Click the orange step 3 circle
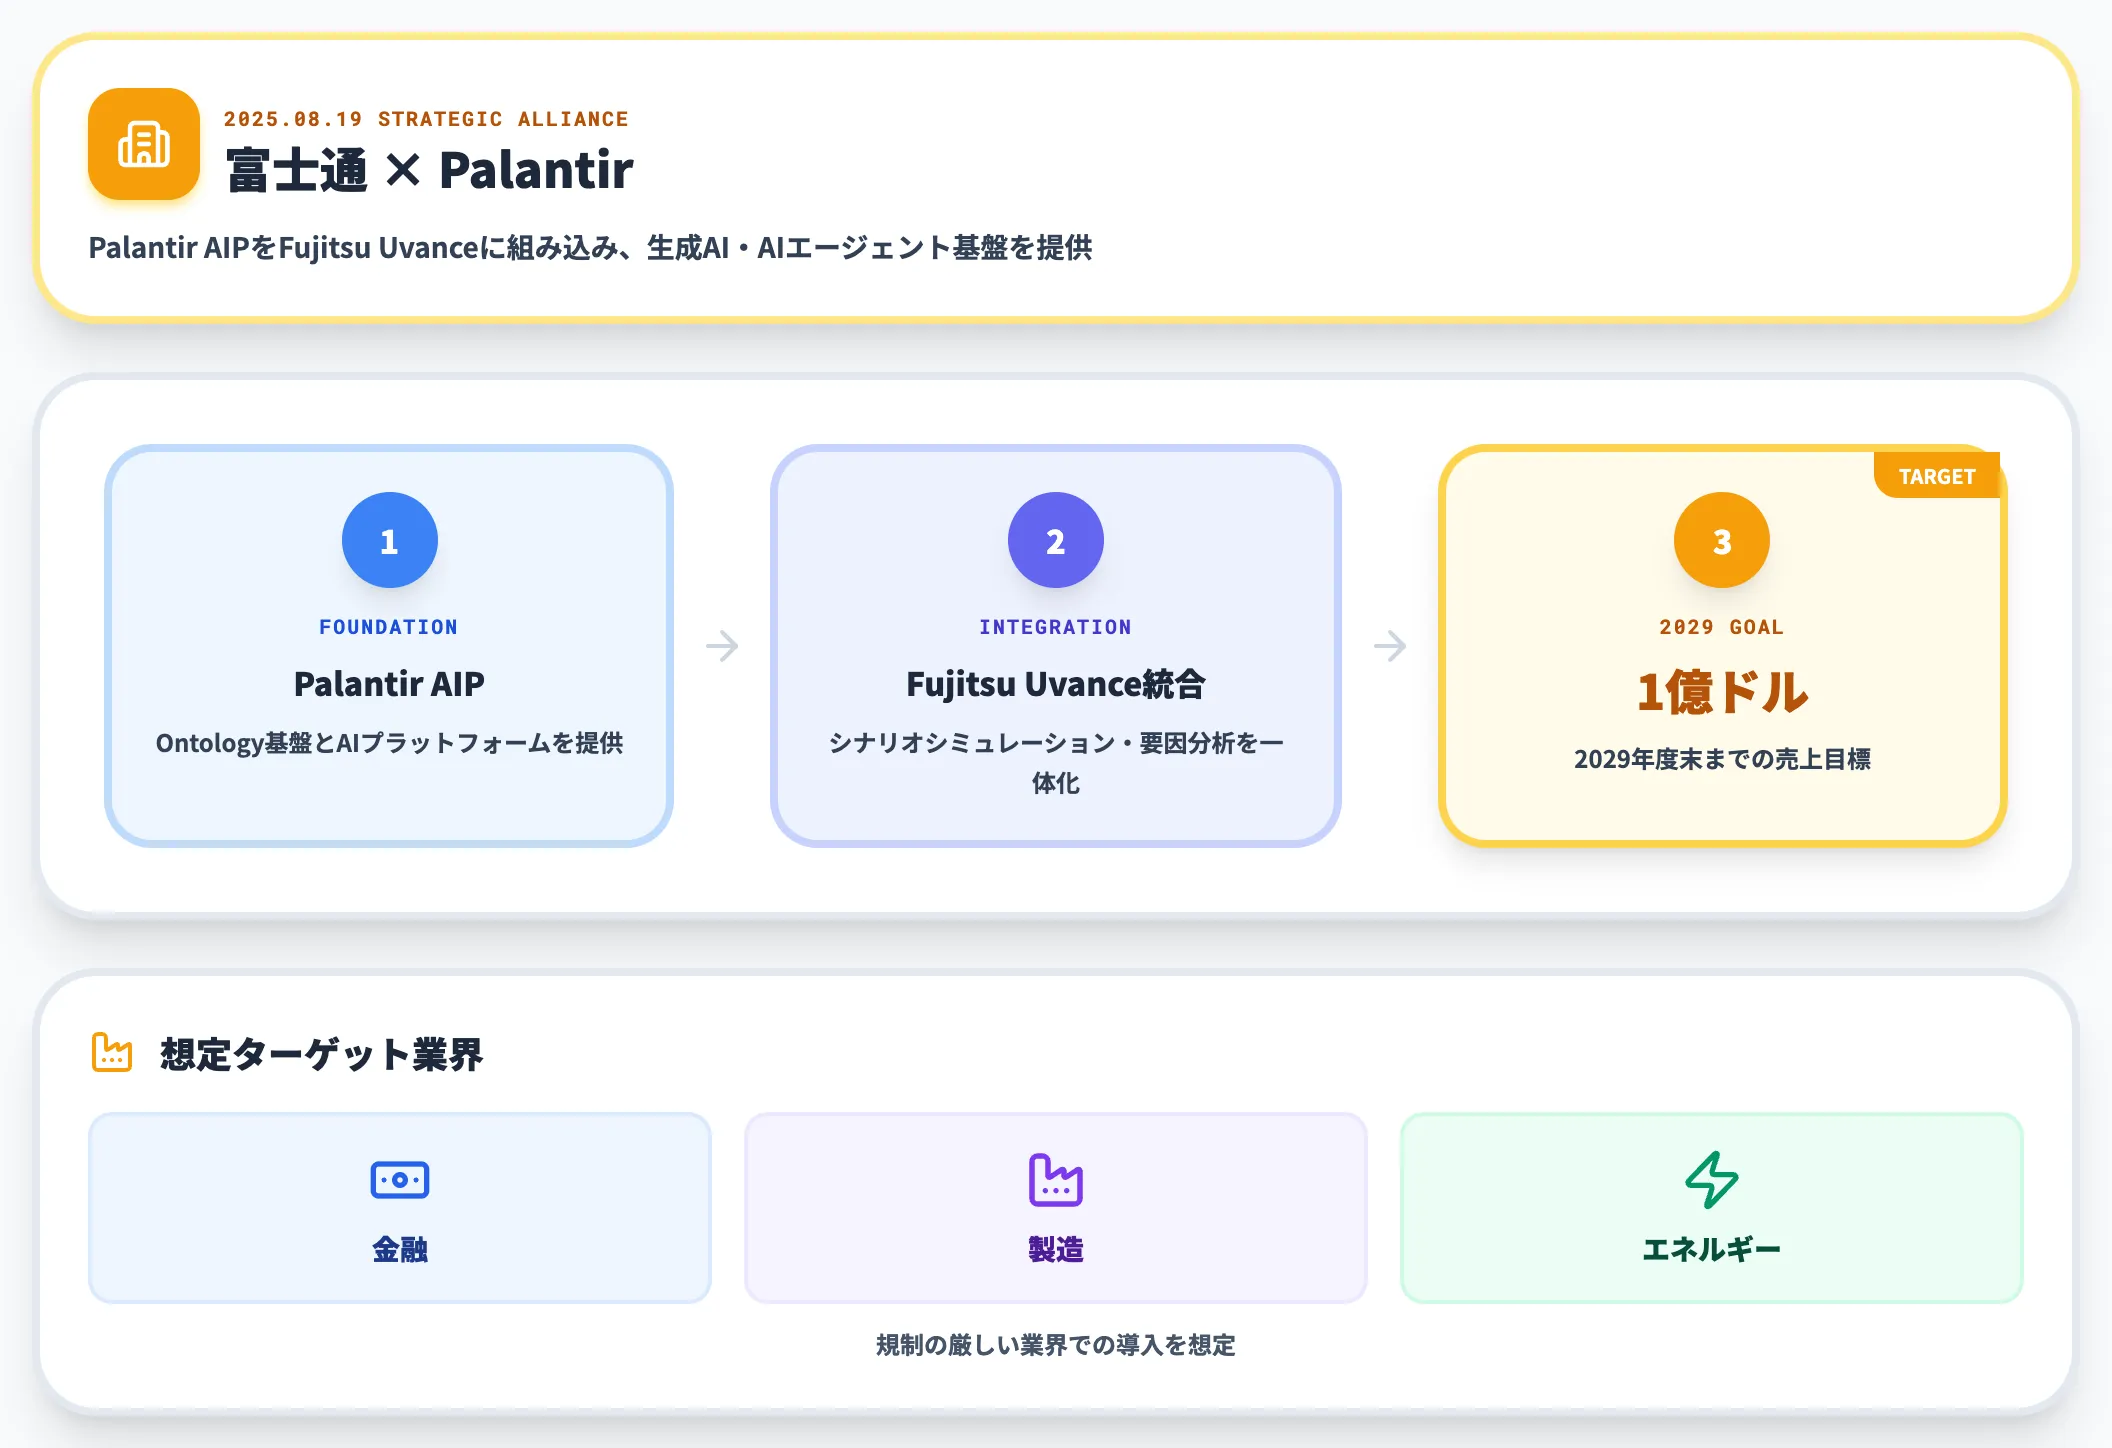 click(x=1722, y=540)
